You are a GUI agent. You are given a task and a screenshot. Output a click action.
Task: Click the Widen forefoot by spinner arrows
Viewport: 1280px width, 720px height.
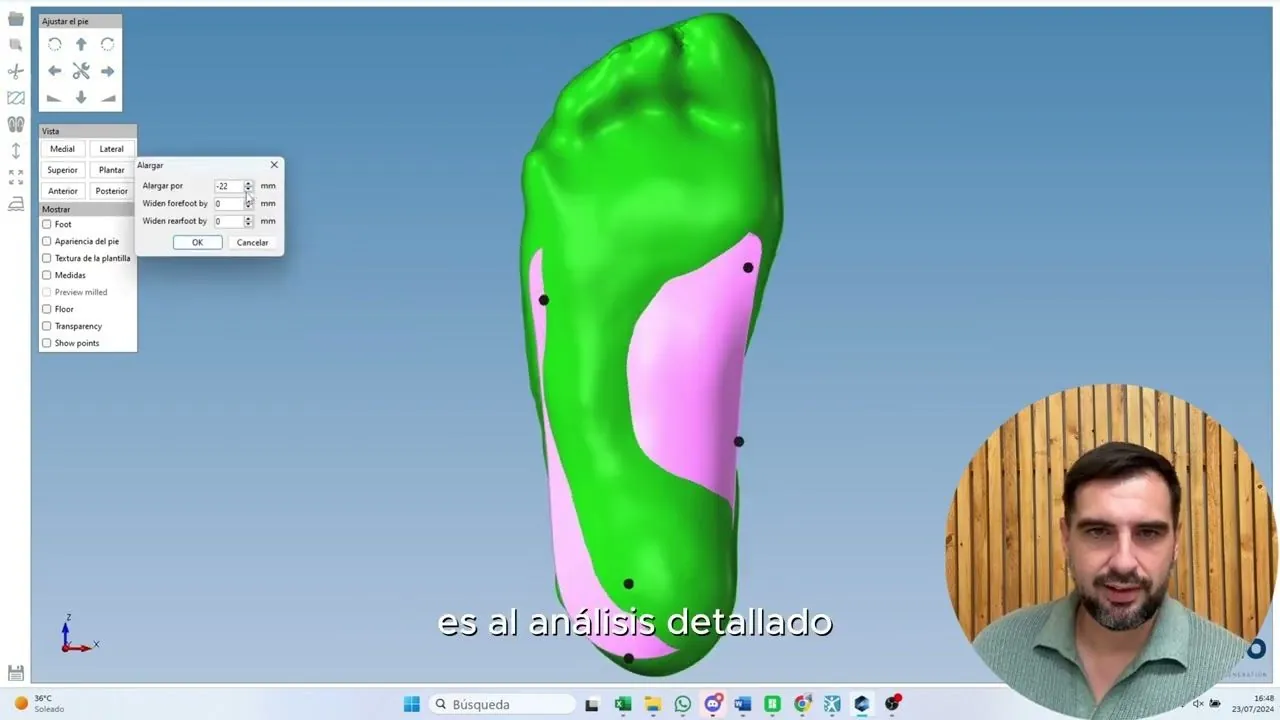click(249, 203)
